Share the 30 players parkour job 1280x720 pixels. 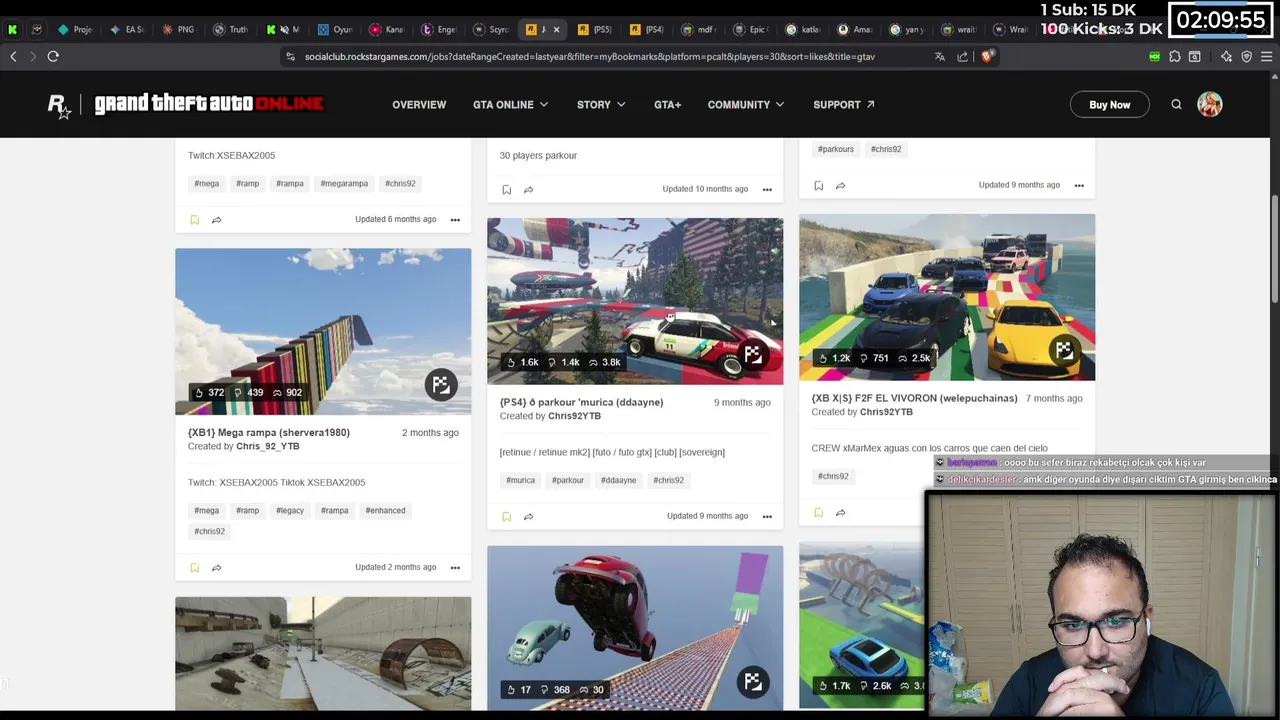click(x=528, y=190)
